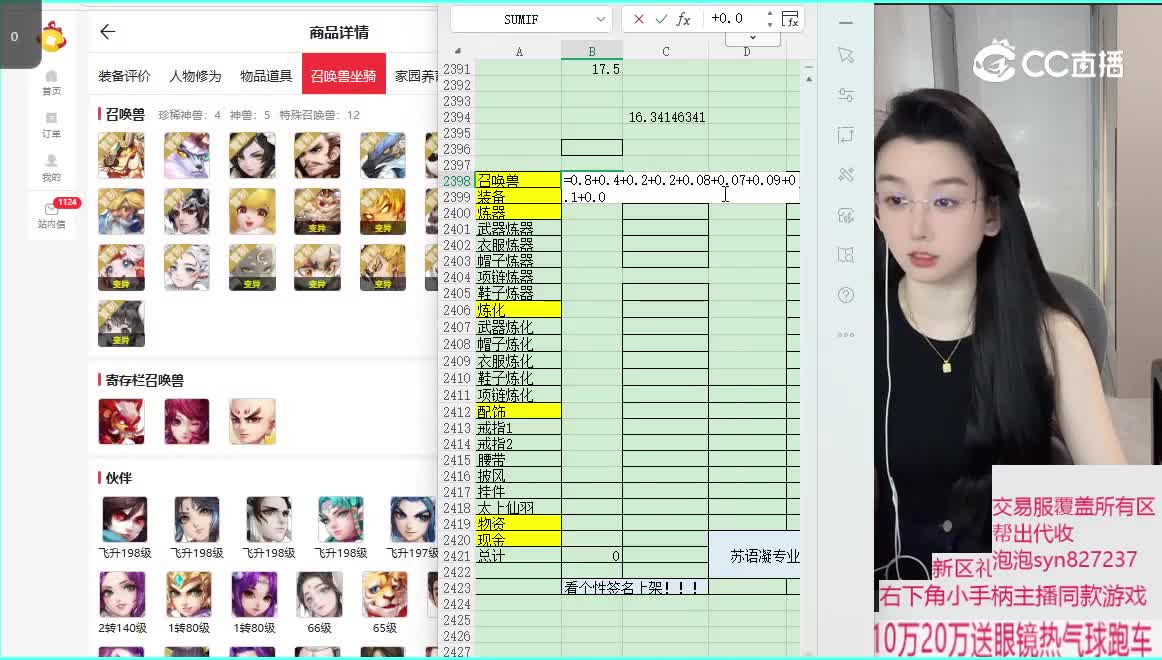The height and width of the screenshot is (660, 1162).
Task: Click the back arrow beside 商品详情
Action: click(x=108, y=32)
